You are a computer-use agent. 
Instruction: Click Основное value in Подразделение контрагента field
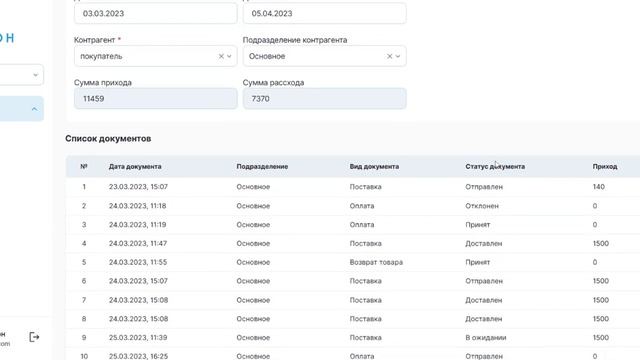pos(267,56)
